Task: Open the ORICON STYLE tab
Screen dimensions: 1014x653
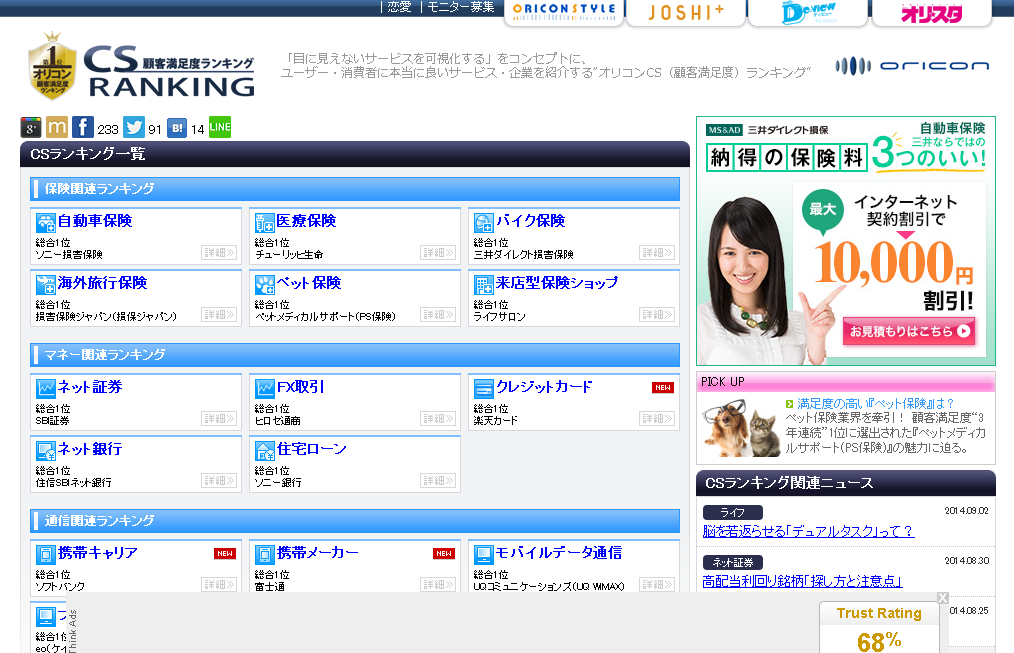Action: [564, 12]
